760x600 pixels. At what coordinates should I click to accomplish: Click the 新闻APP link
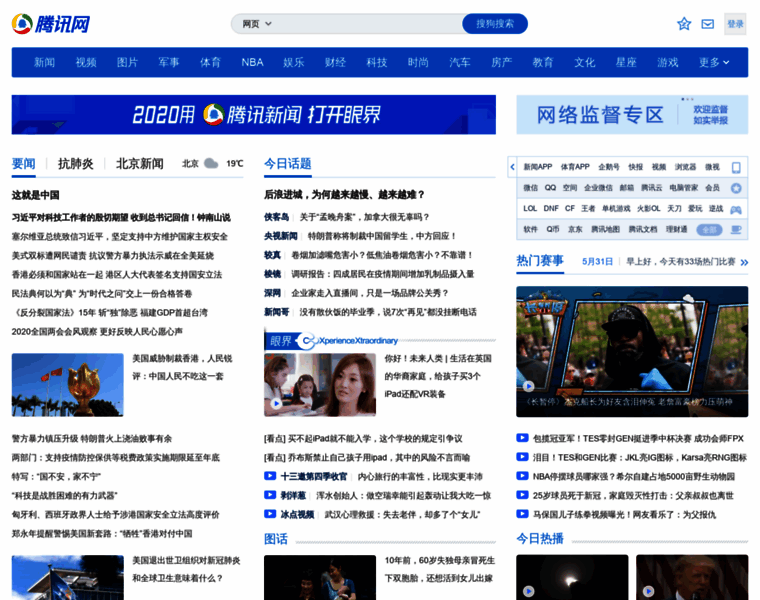(538, 167)
